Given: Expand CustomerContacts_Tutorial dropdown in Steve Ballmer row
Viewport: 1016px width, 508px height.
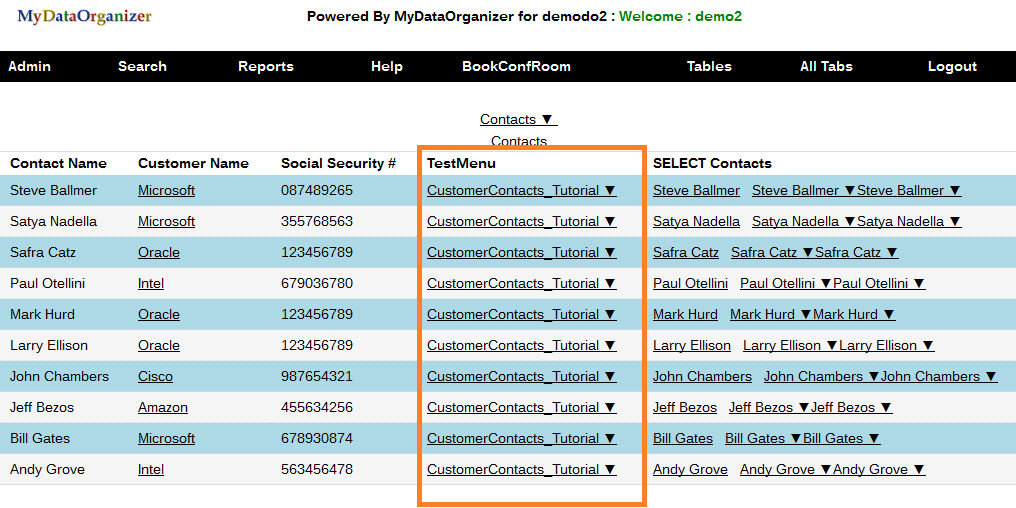Looking at the screenshot, I should [521, 190].
